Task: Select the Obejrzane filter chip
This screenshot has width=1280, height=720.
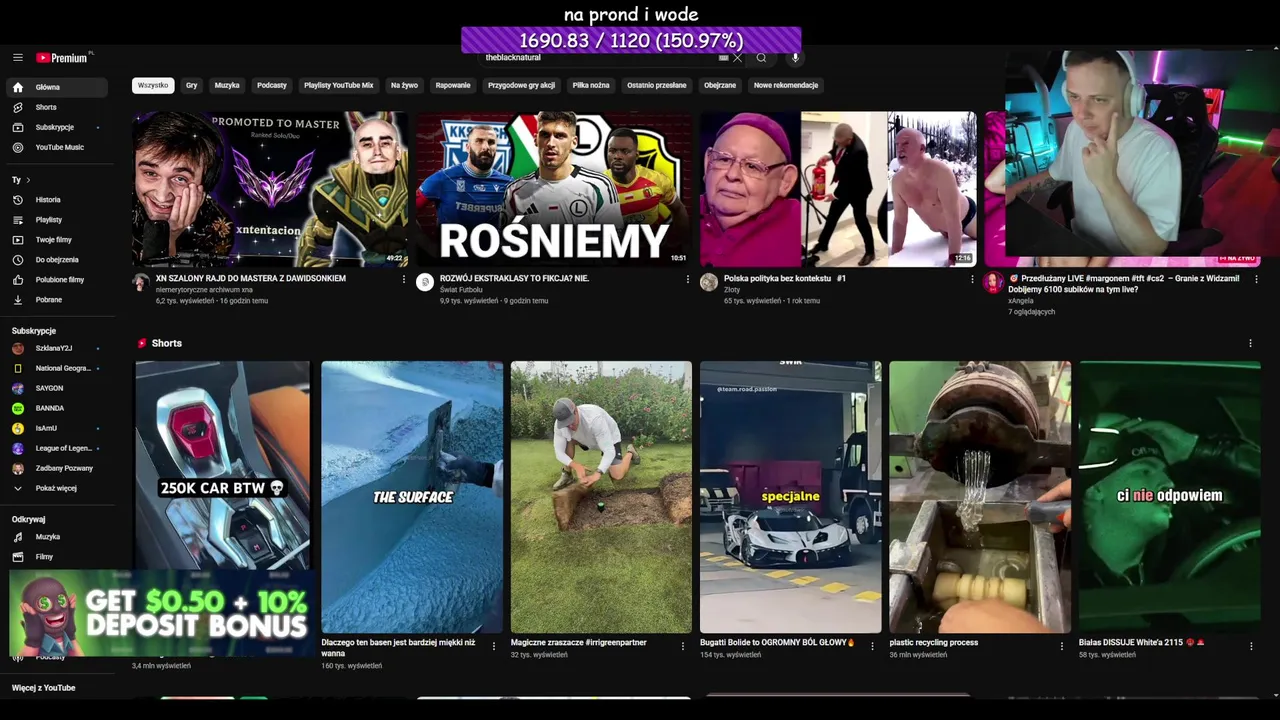Action: click(x=720, y=86)
